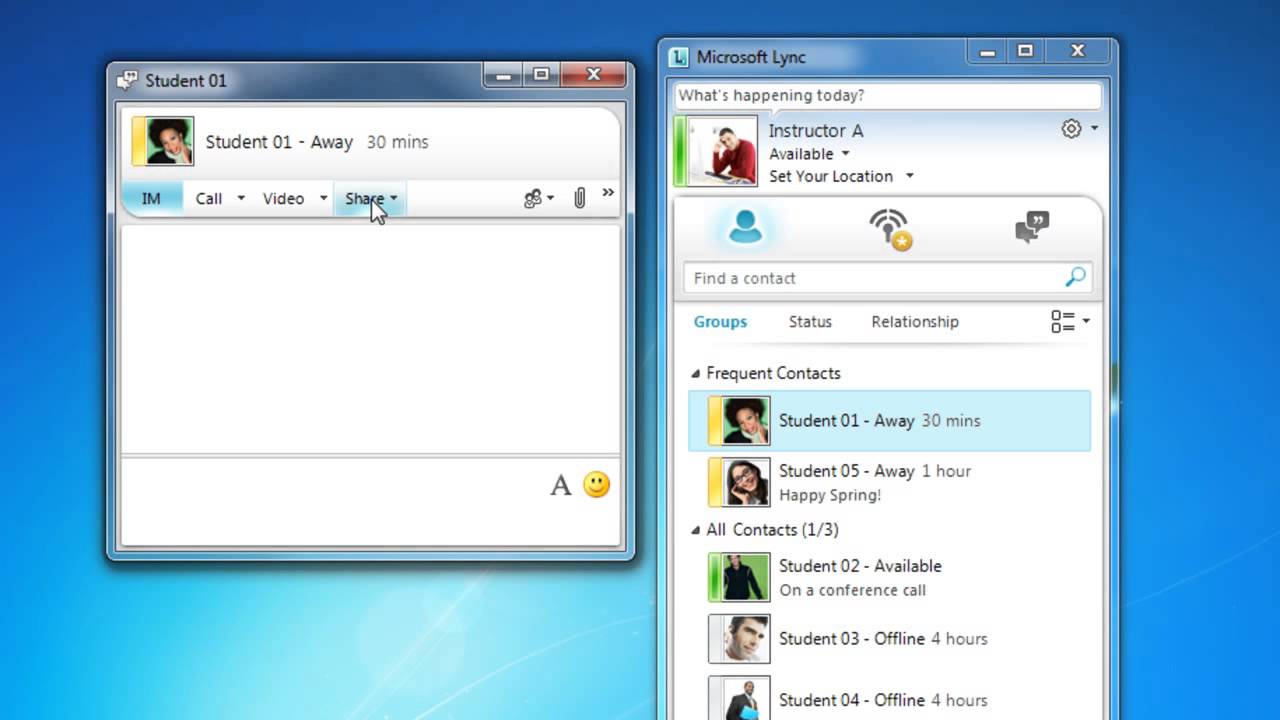Maximize the Microsoft Lync window
The width and height of the screenshot is (1280, 720).
pyautogui.click(x=1025, y=51)
